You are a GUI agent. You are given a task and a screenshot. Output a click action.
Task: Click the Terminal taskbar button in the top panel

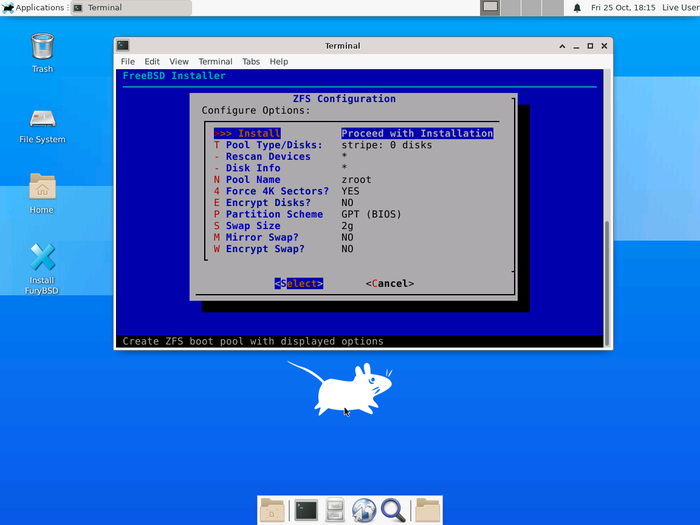click(x=131, y=8)
